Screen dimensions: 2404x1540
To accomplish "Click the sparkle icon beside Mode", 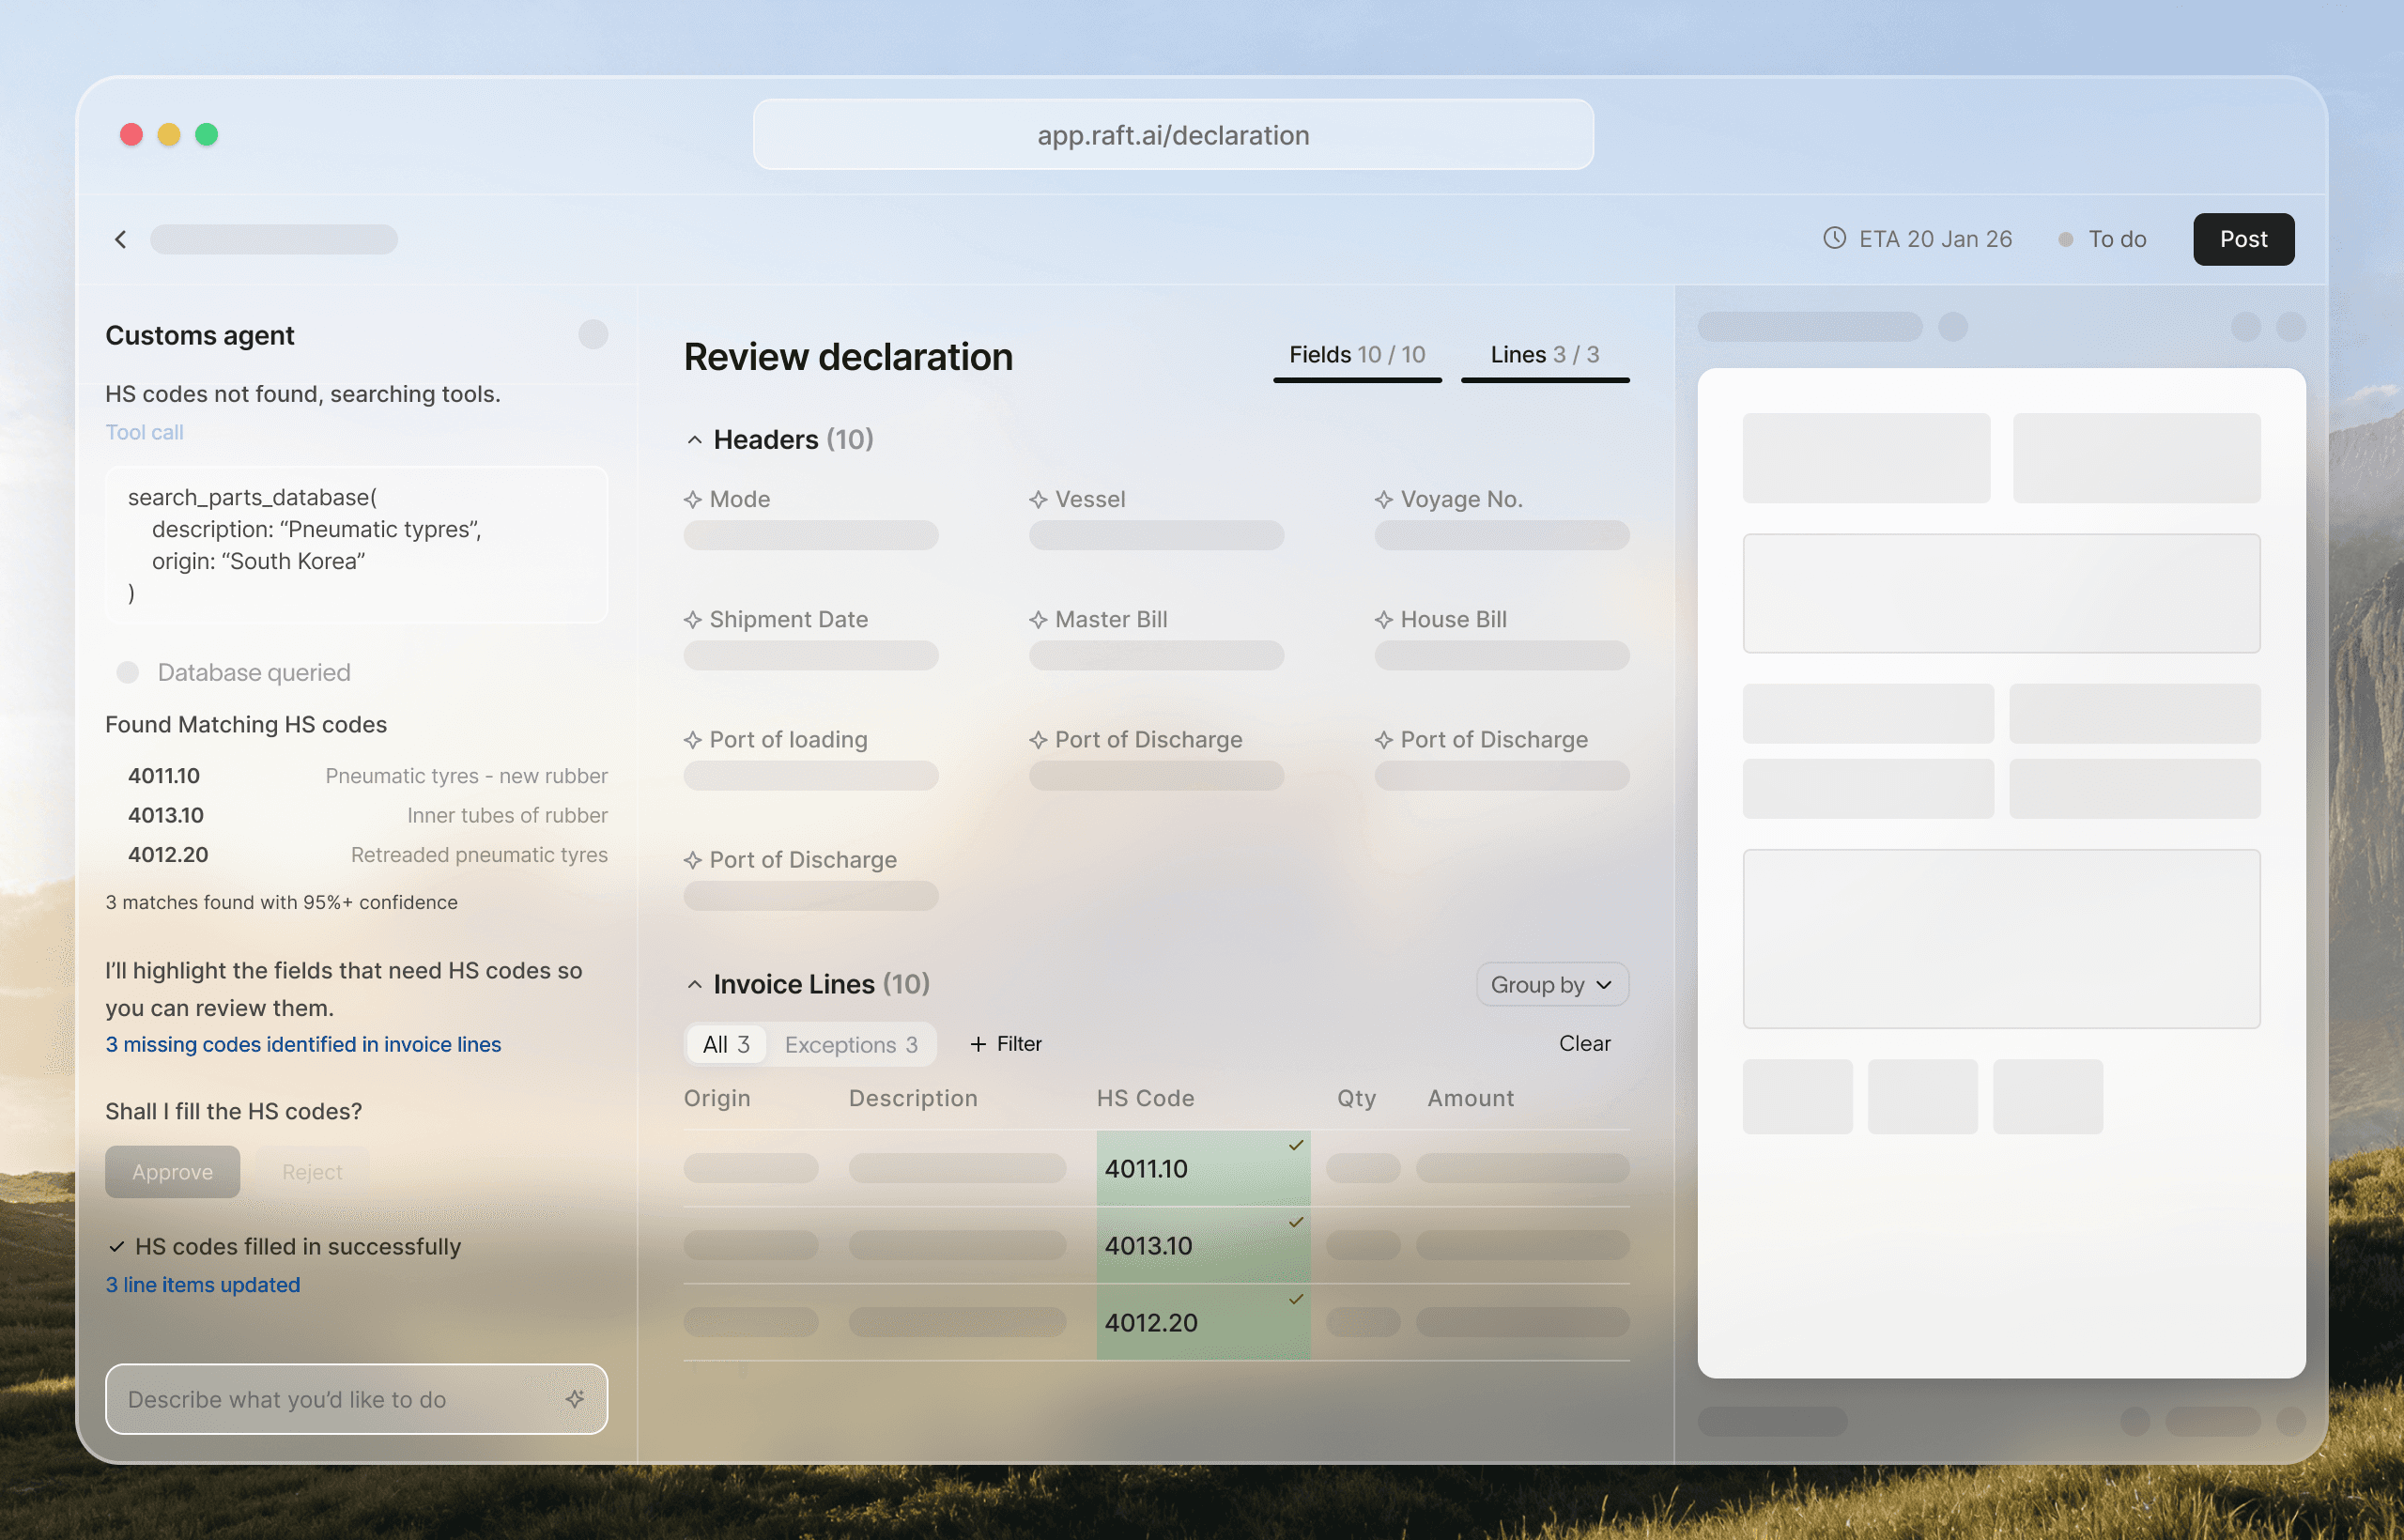I will (692, 499).
